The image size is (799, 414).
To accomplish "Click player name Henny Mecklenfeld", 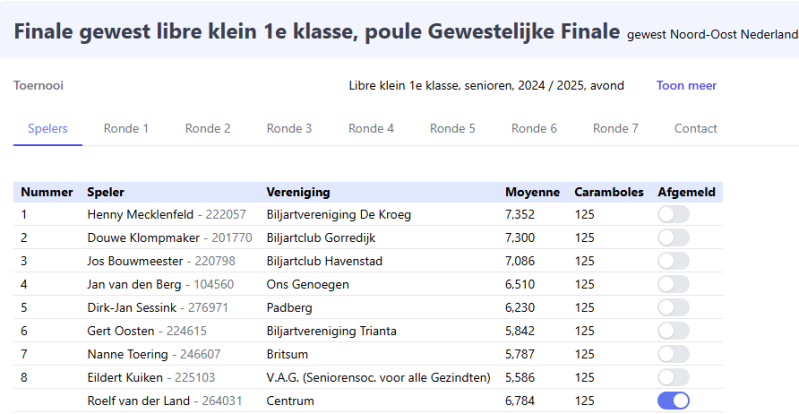I will (141, 214).
